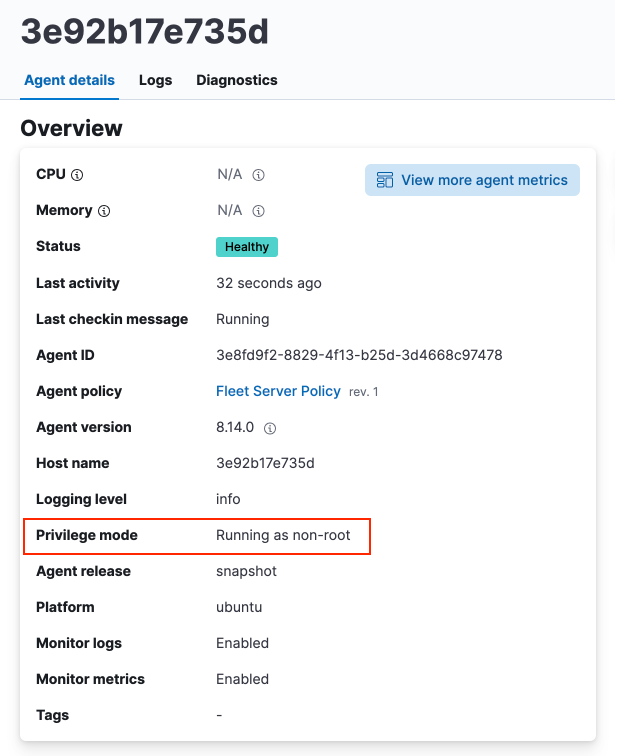
Task: Click the info icon beside CPU label
Action: pos(78,175)
